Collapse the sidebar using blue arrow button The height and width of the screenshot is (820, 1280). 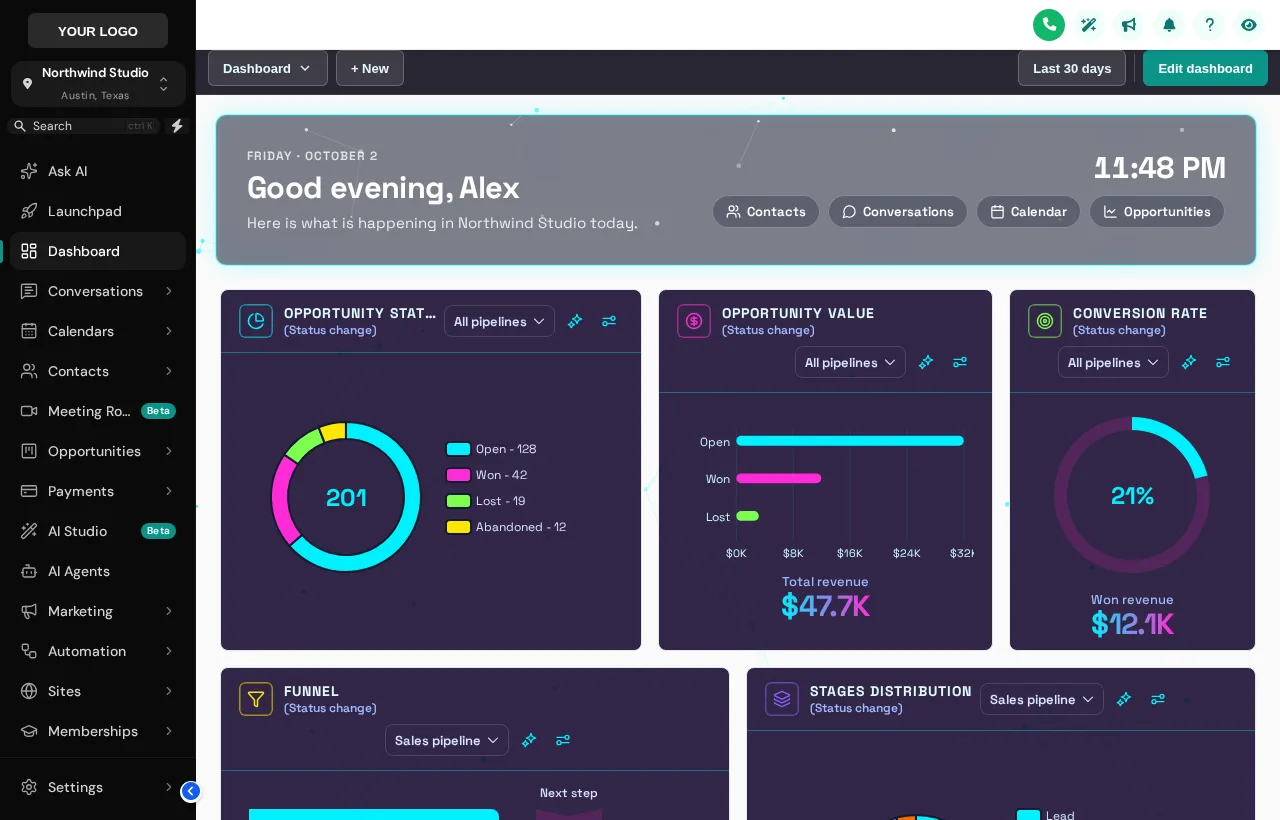pos(190,791)
